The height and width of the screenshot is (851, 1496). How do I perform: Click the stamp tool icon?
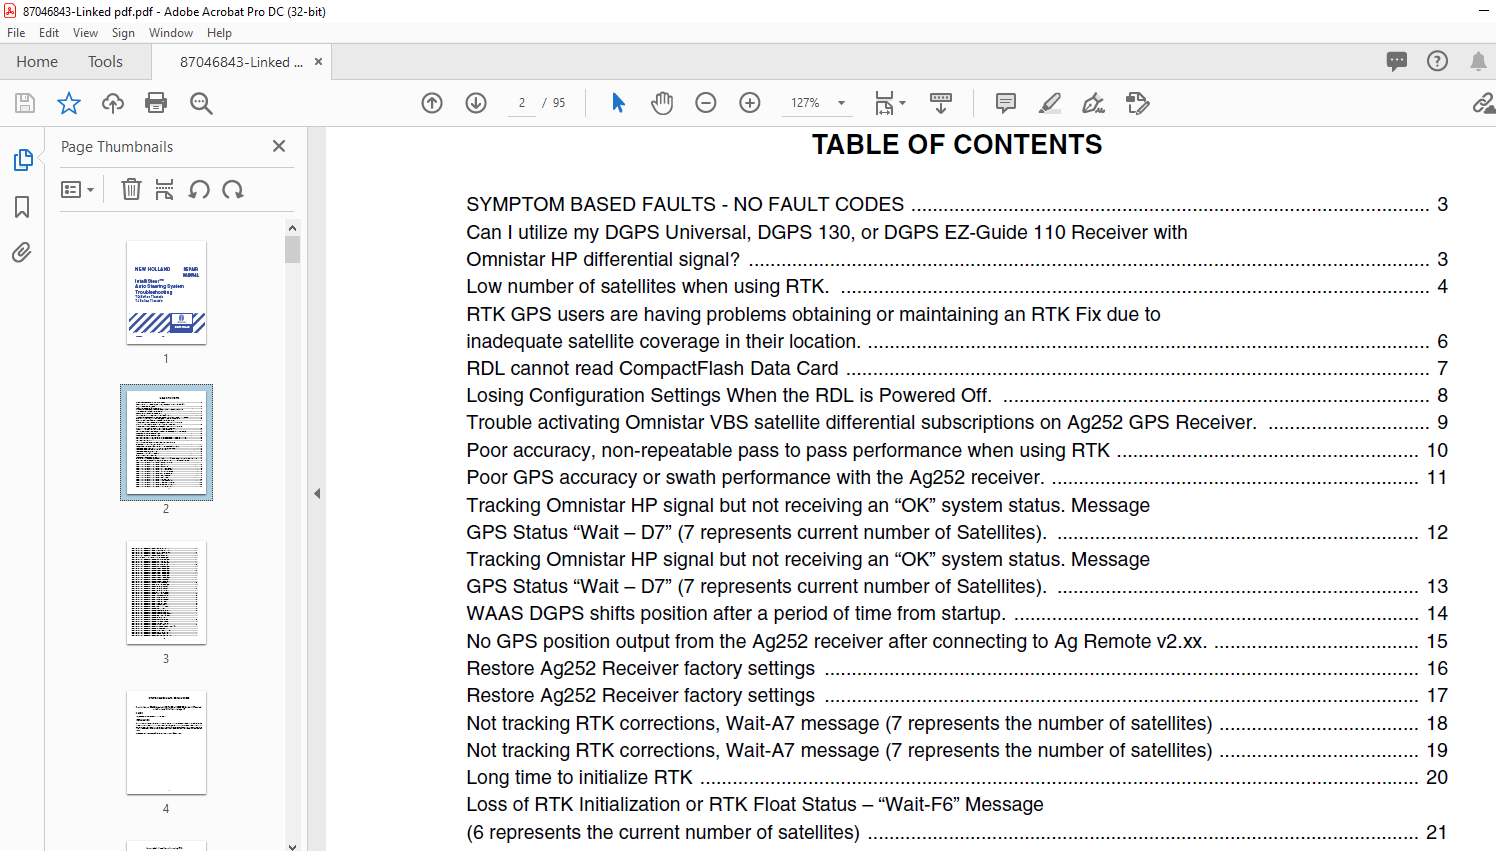coord(1138,103)
